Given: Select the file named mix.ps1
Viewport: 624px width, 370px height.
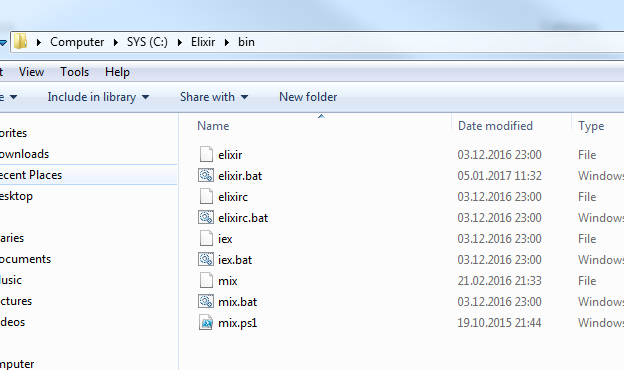Looking at the screenshot, I should (x=238, y=323).
